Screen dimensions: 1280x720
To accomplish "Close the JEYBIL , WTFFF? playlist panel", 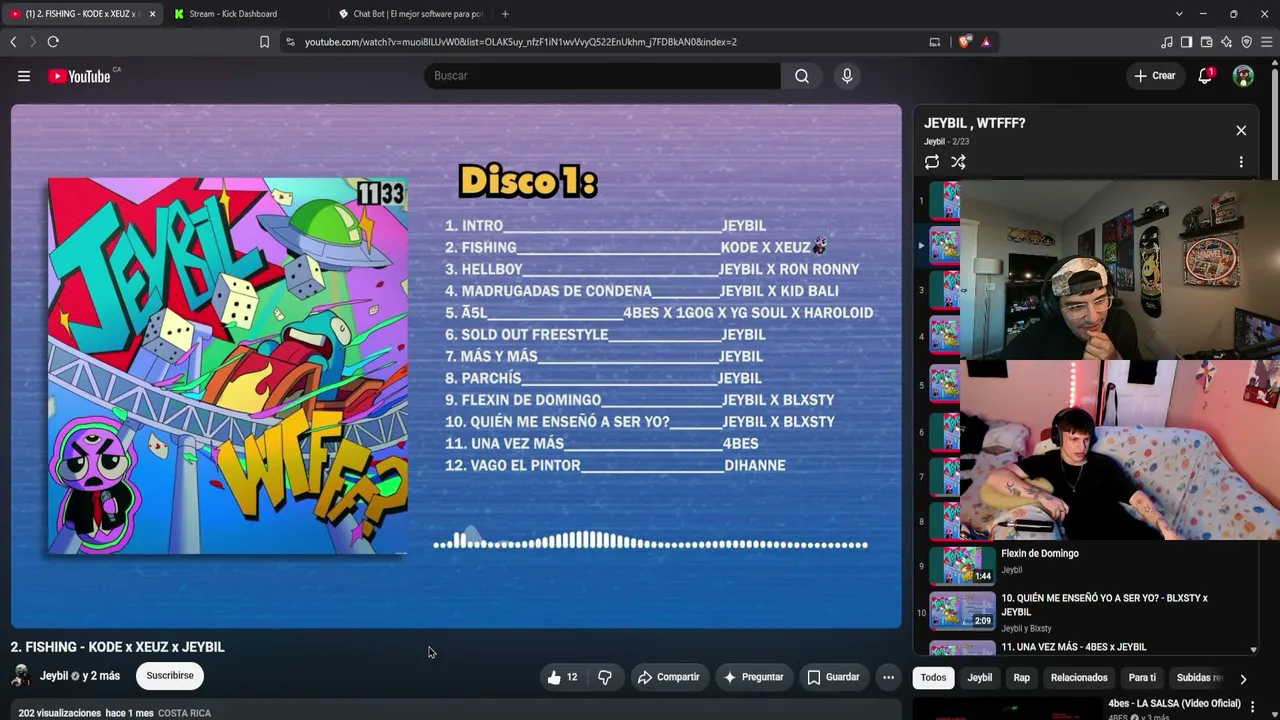I will pos(1241,131).
